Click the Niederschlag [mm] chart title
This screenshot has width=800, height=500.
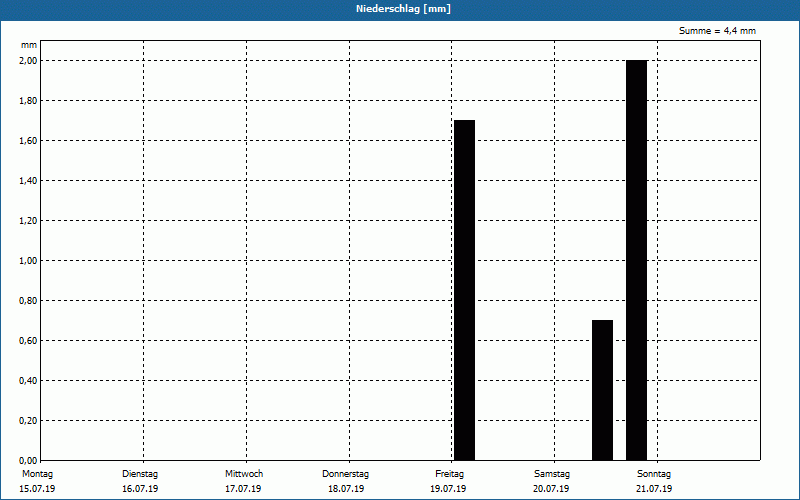point(403,9)
